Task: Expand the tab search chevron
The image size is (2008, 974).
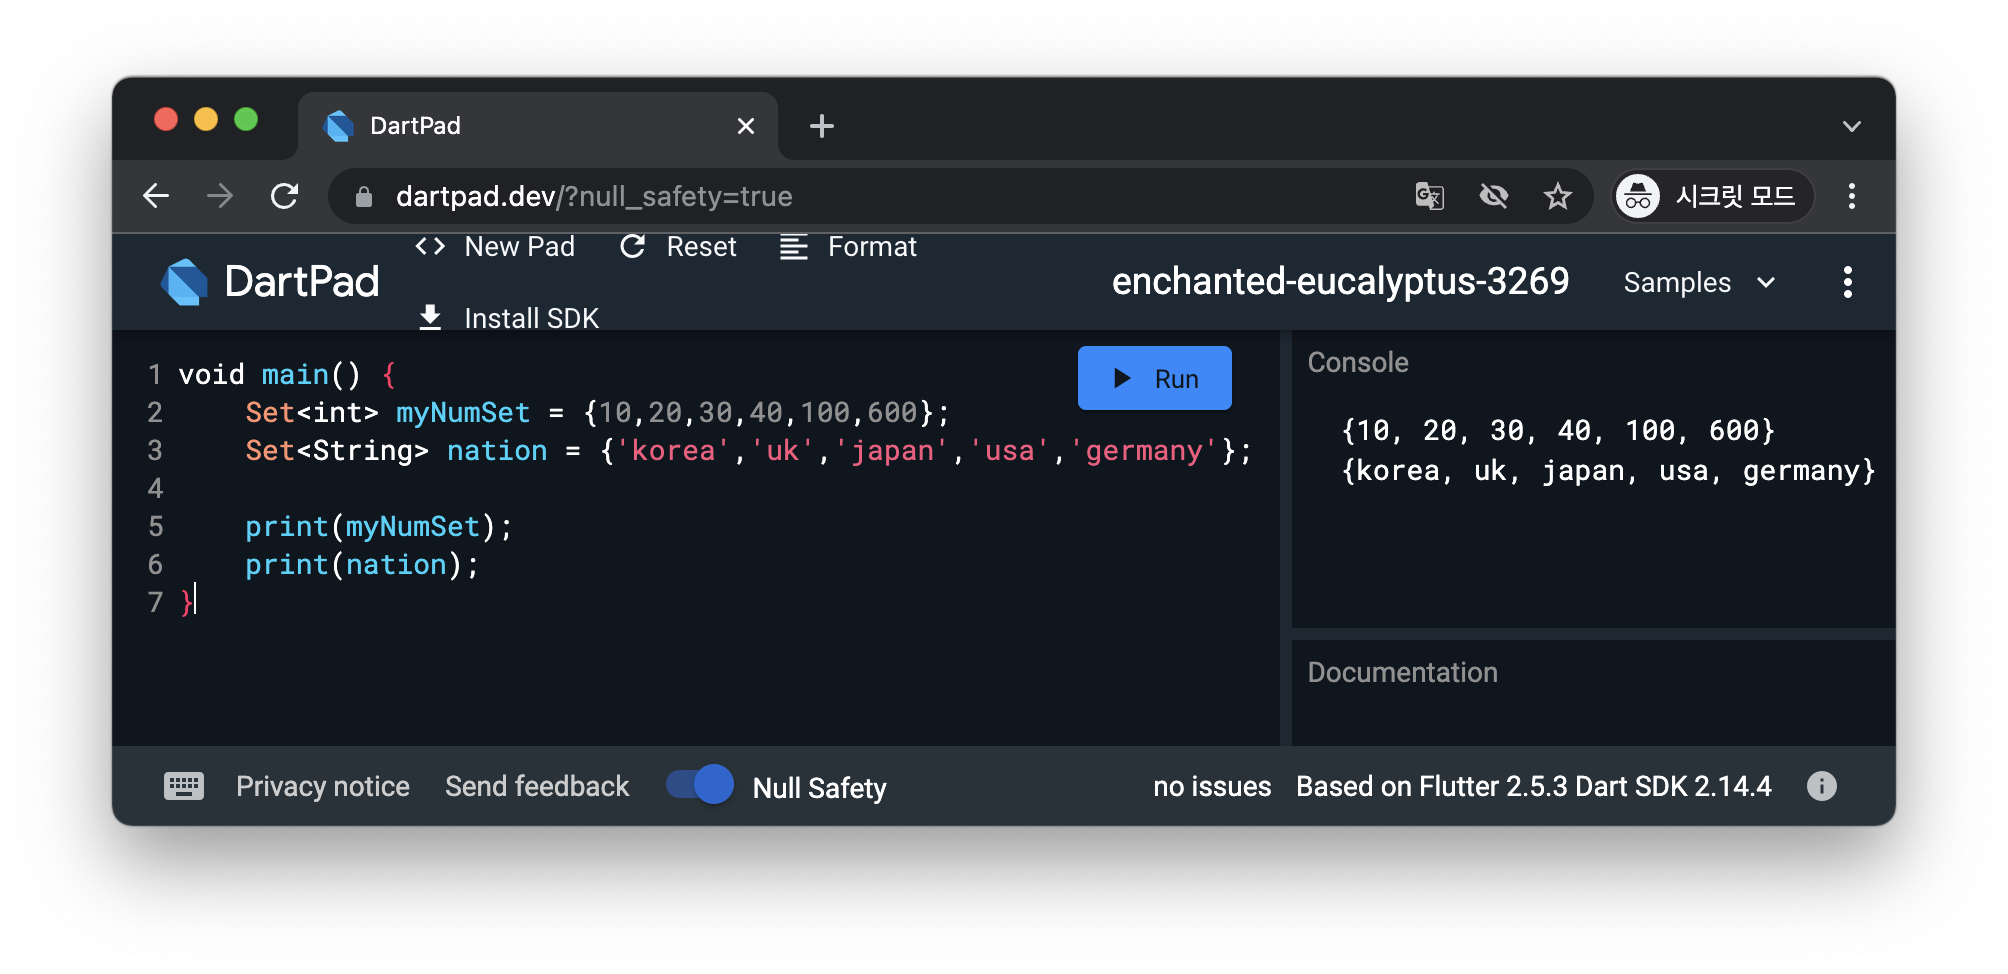Action: pos(1852,127)
